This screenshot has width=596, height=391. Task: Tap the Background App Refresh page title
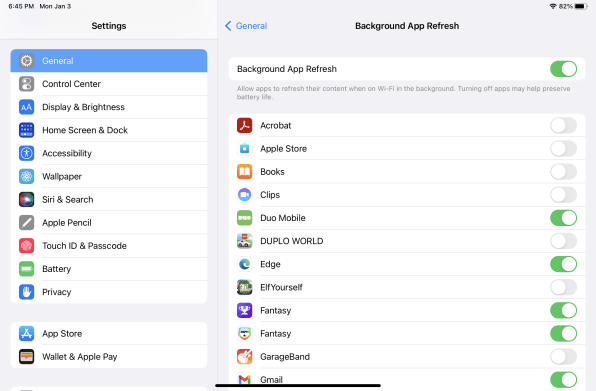[407, 26]
